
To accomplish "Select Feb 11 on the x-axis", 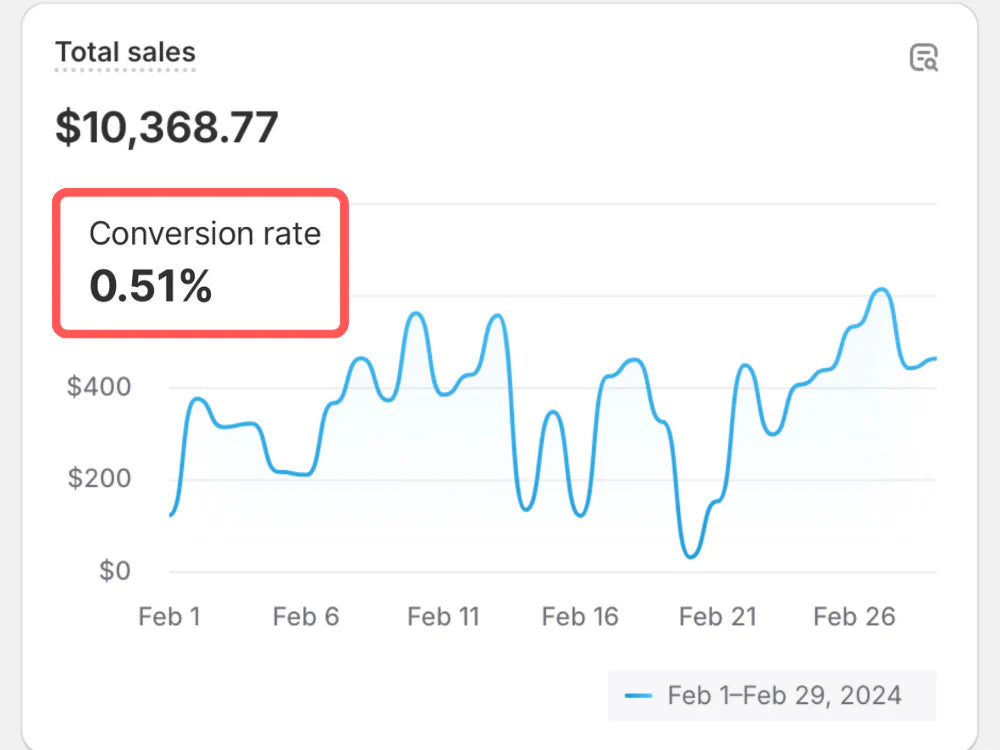I will point(443,617).
